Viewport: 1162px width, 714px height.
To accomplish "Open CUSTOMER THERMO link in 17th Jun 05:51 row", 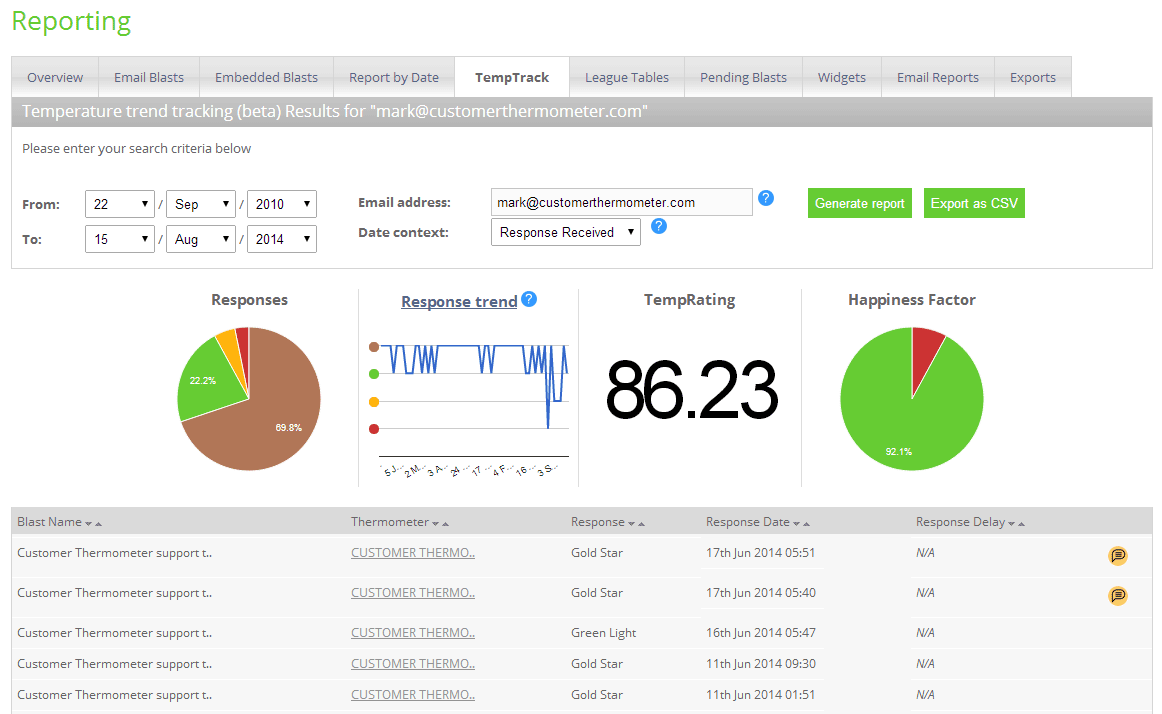I will pos(413,552).
